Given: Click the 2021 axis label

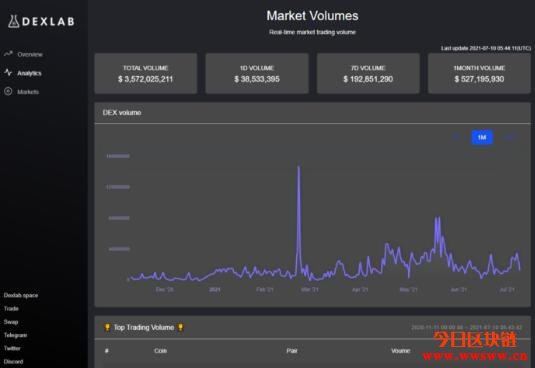Looking at the screenshot, I should (215, 290).
